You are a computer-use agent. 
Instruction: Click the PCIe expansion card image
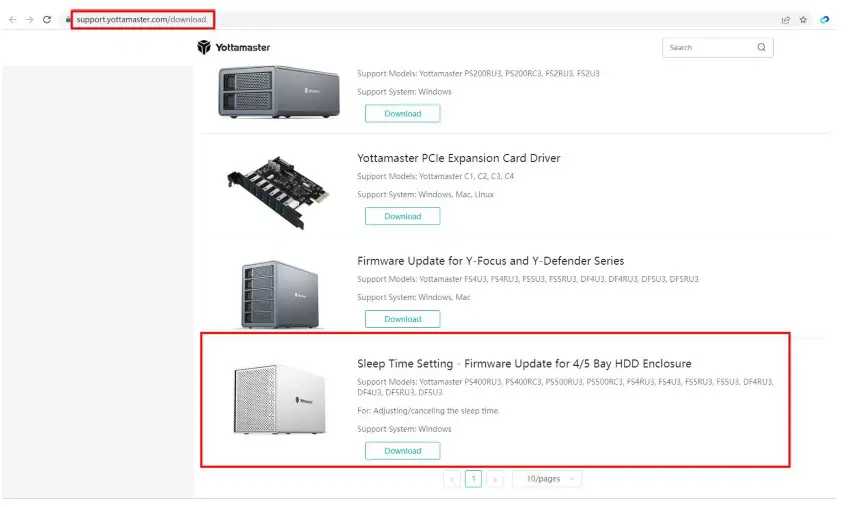pyautogui.click(x=278, y=193)
